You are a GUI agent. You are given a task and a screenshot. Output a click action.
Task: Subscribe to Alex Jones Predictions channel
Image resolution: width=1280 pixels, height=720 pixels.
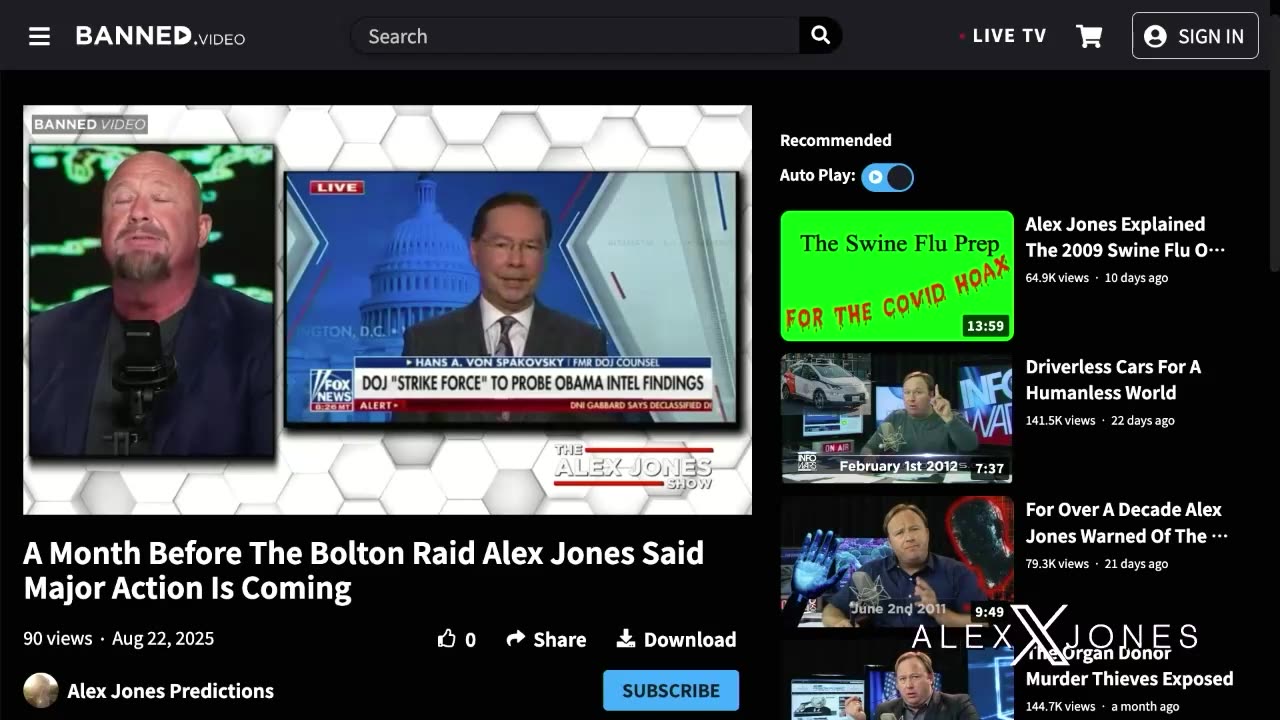click(x=671, y=690)
